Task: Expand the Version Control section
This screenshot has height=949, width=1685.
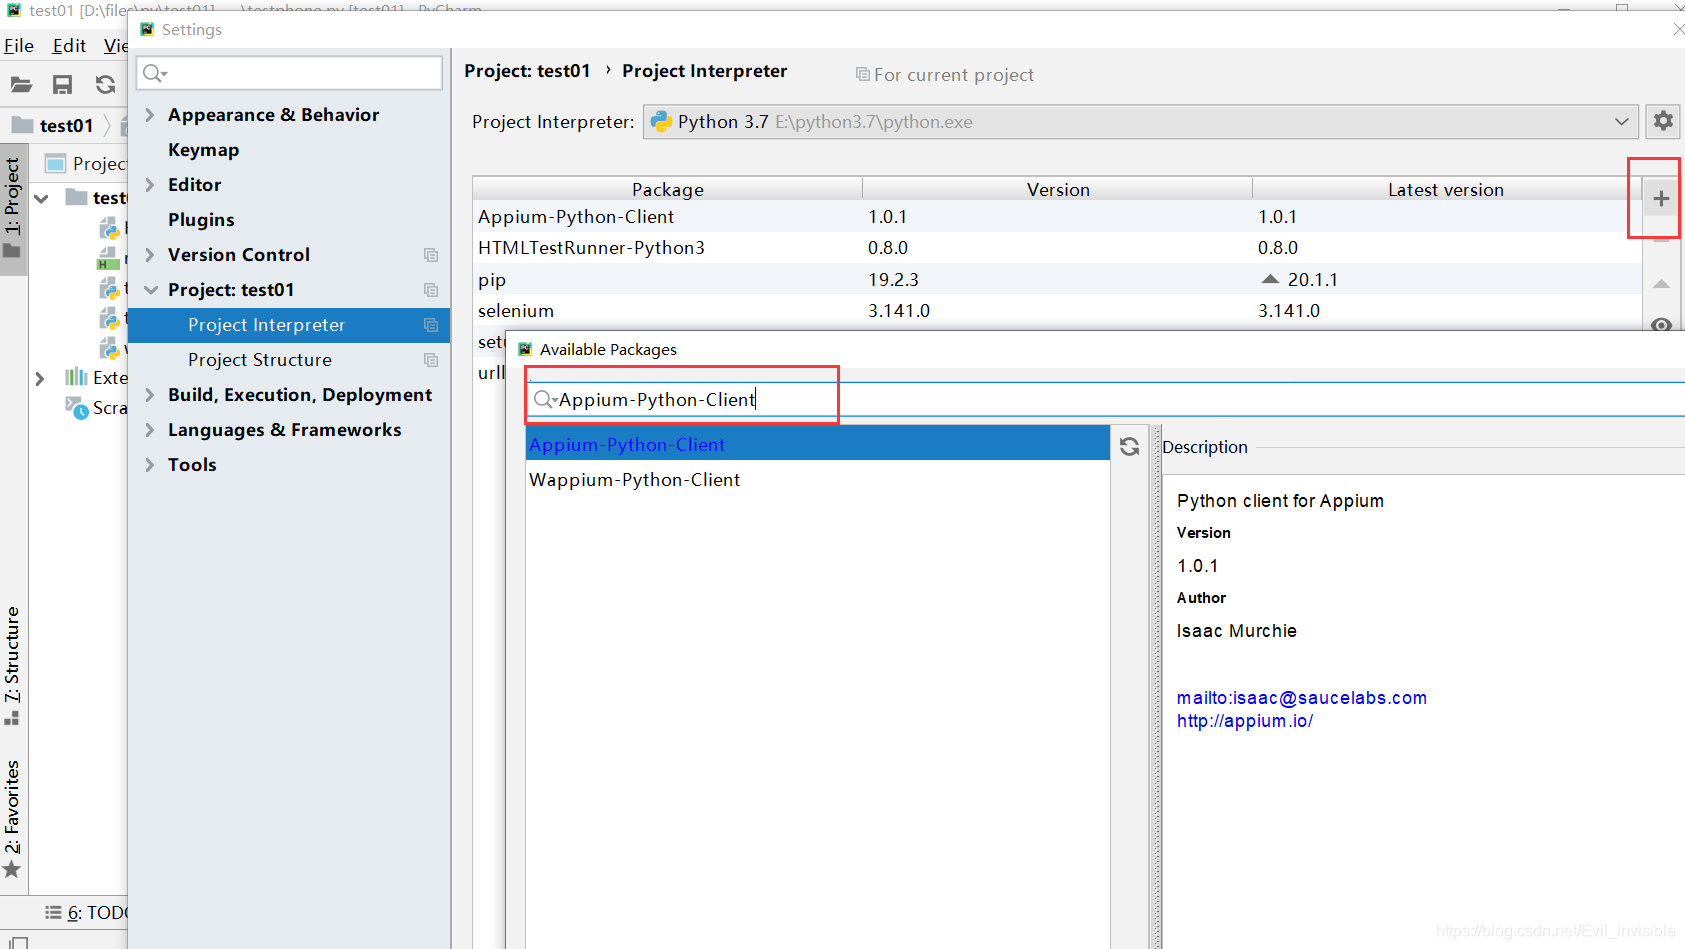Action: (x=150, y=255)
